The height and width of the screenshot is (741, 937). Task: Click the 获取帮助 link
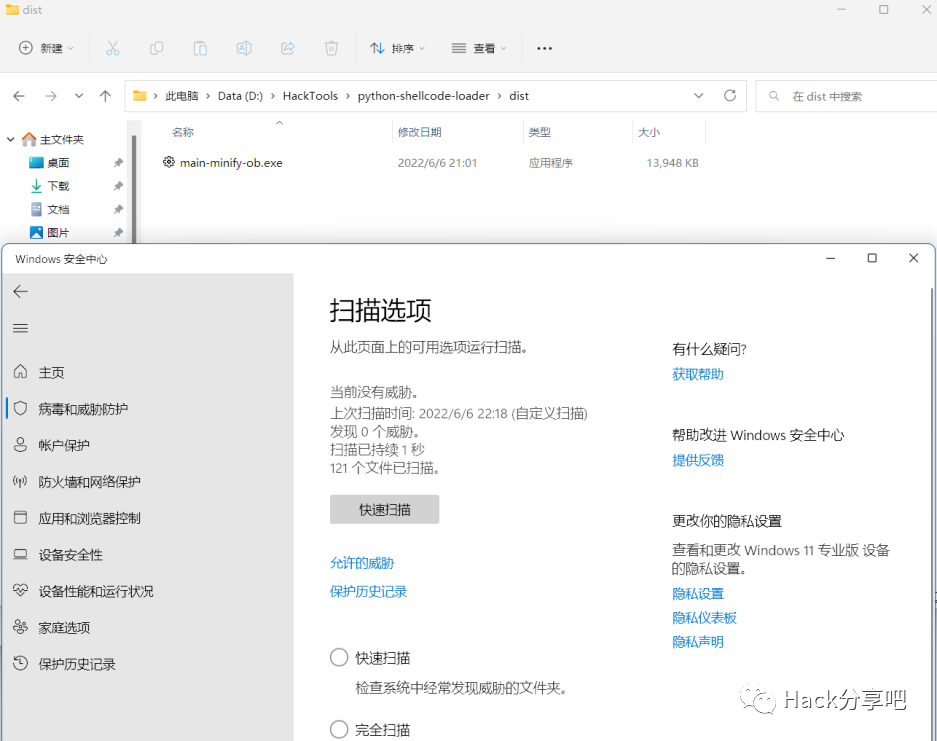697,374
